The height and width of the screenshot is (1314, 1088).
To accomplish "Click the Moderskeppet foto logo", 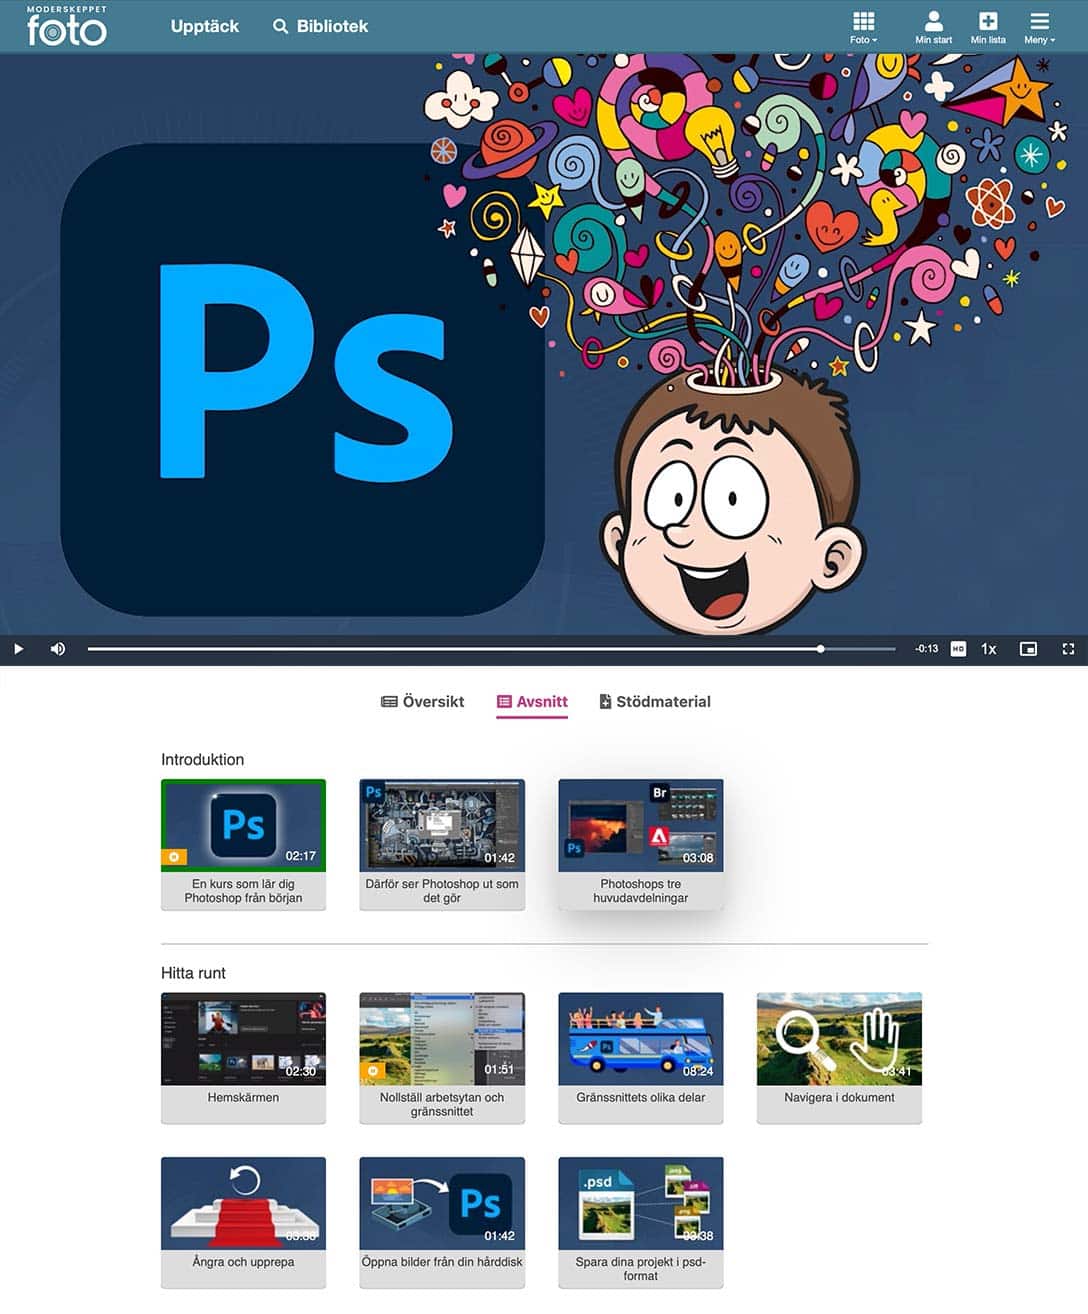I will 66,26.
